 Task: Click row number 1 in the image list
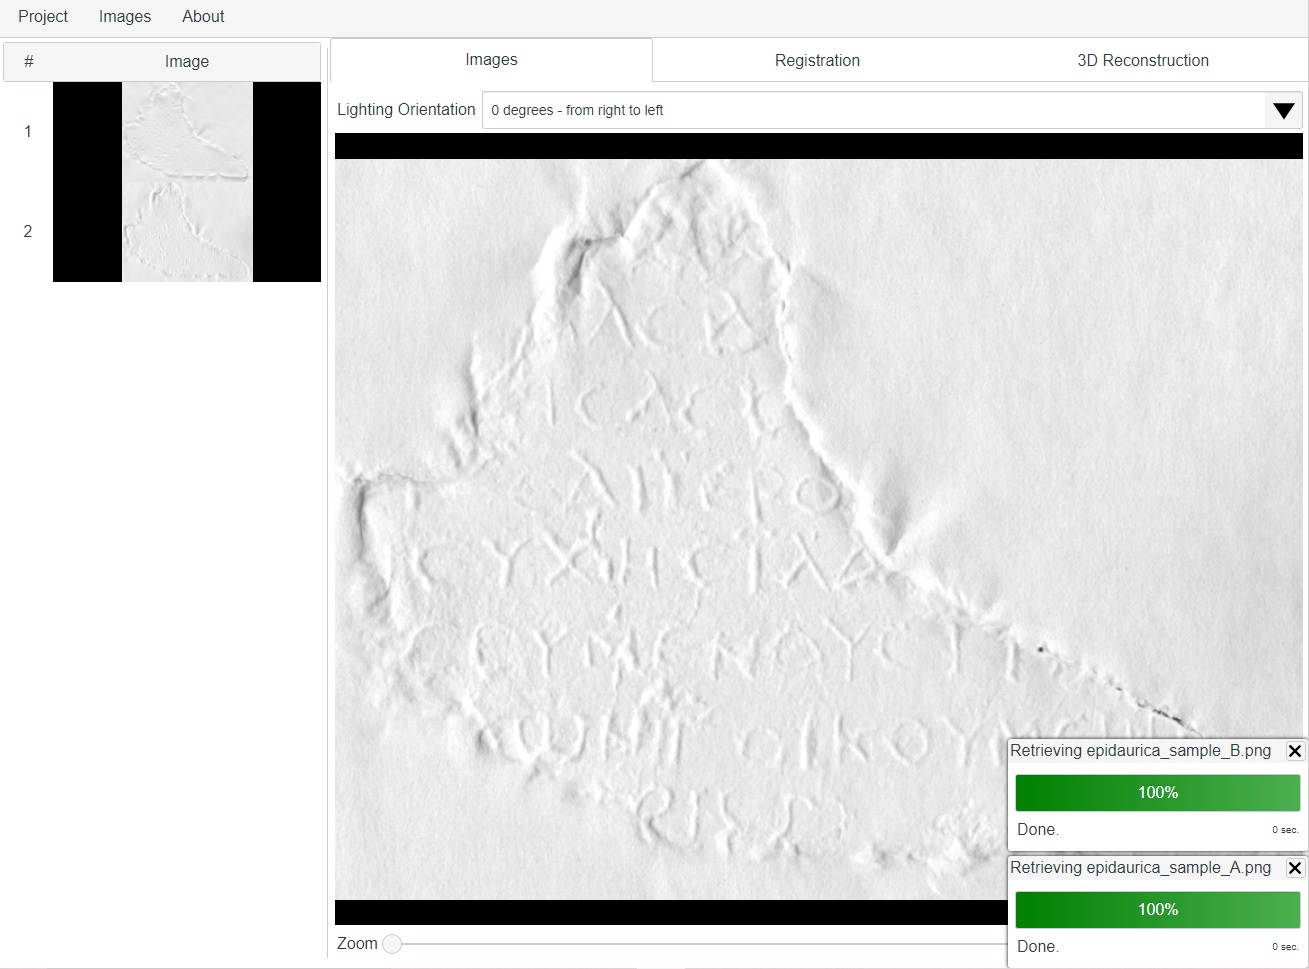point(28,132)
